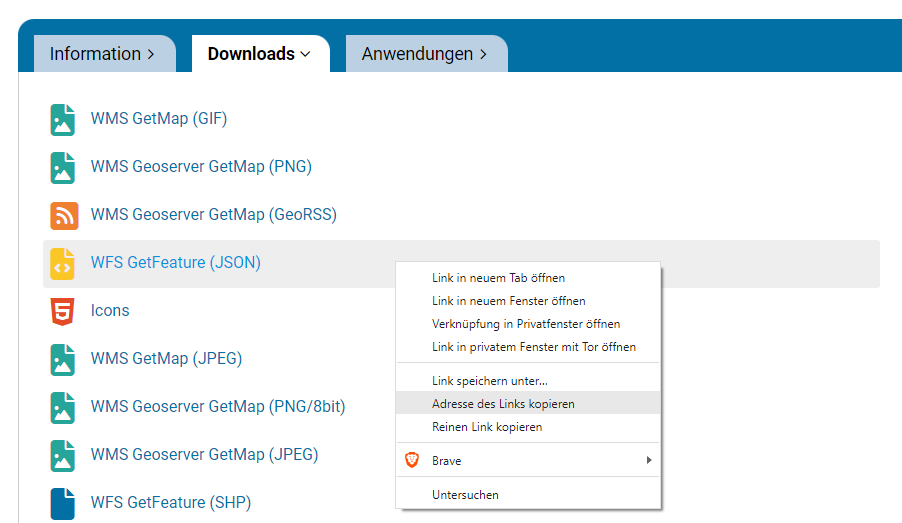
Task: Choose 'Link in neuem Tab öffnen'
Action: 498,278
